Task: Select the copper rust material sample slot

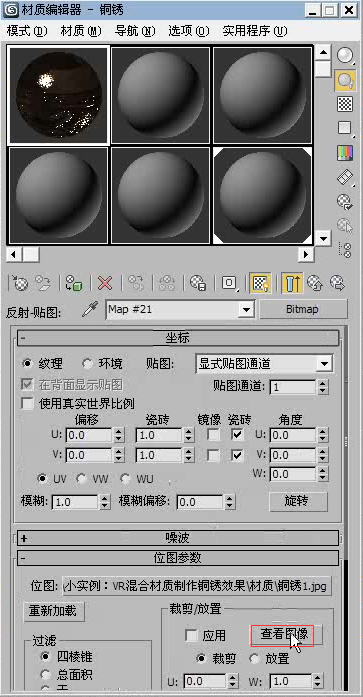Action: tap(58, 95)
